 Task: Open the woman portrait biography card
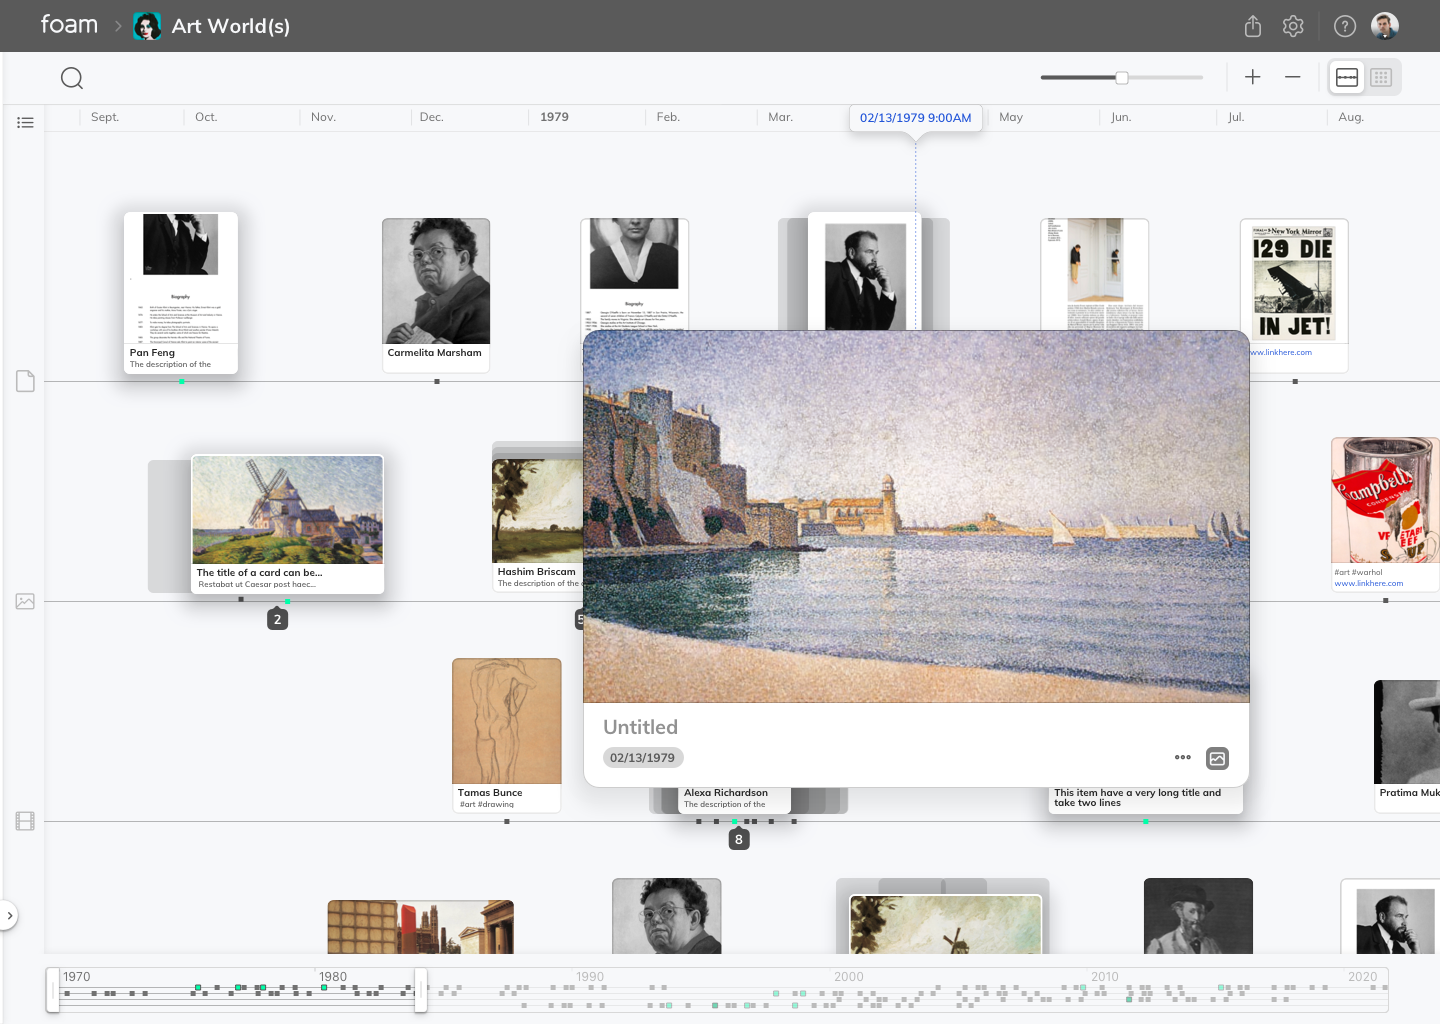(634, 275)
